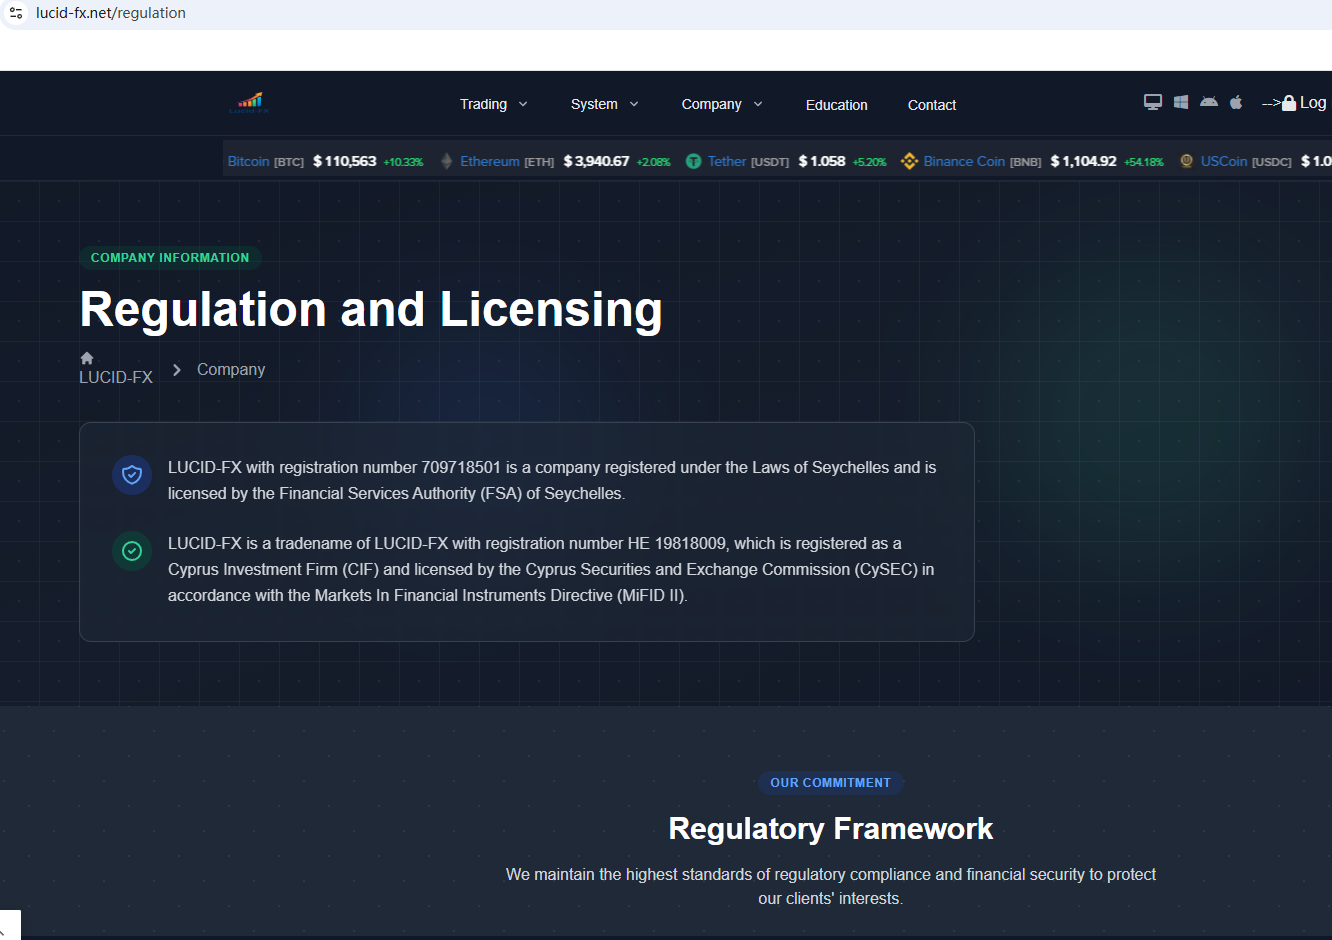
Task: Click the USCoin icon in ticker
Action: [x=1186, y=161]
